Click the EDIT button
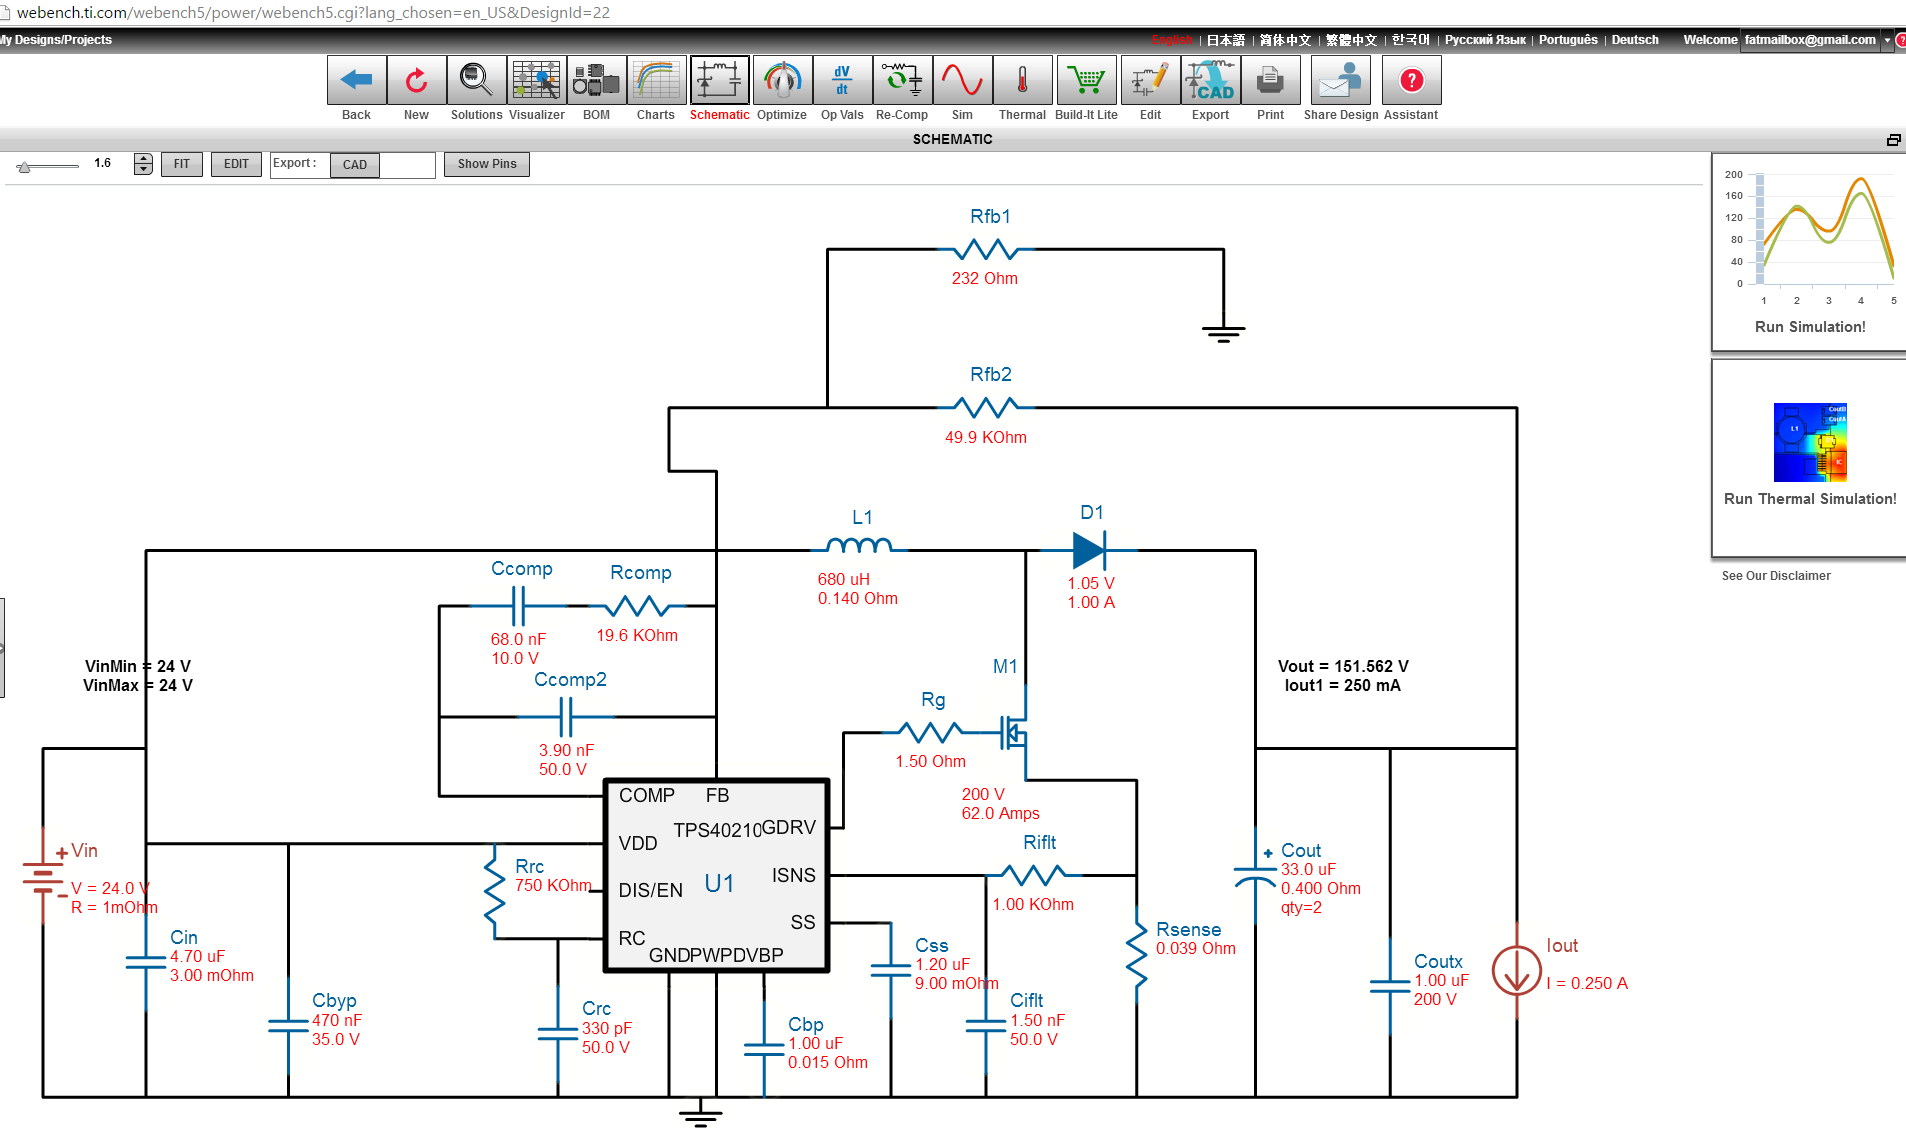This screenshot has height=1146, width=1906. pyautogui.click(x=236, y=164)
